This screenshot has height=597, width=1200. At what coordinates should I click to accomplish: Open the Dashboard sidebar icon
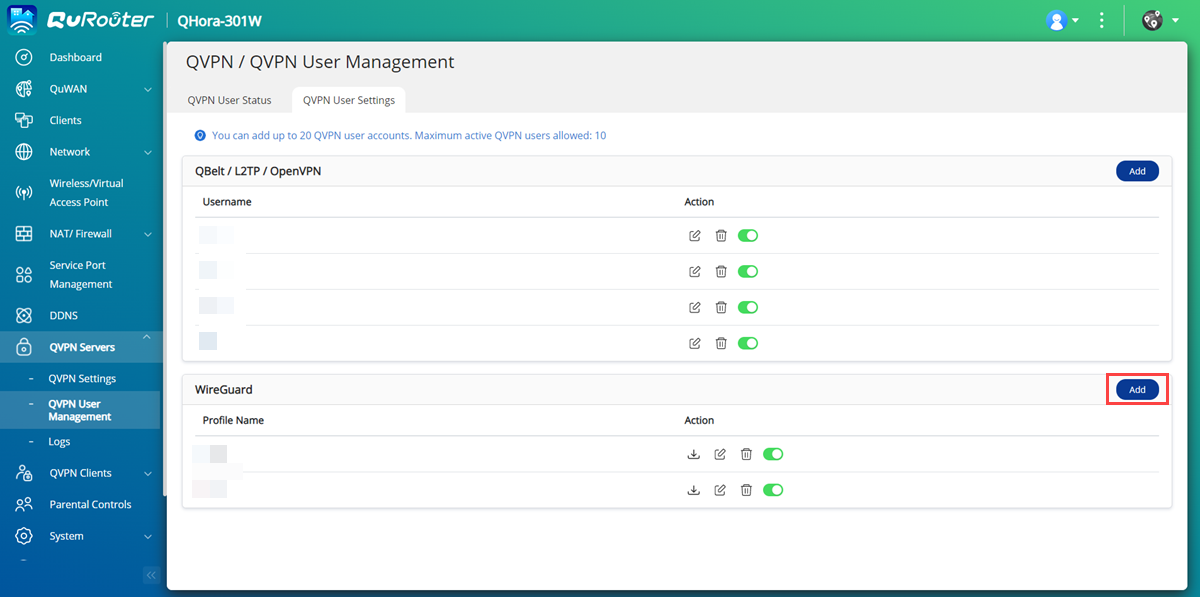[x=25, y=58]
